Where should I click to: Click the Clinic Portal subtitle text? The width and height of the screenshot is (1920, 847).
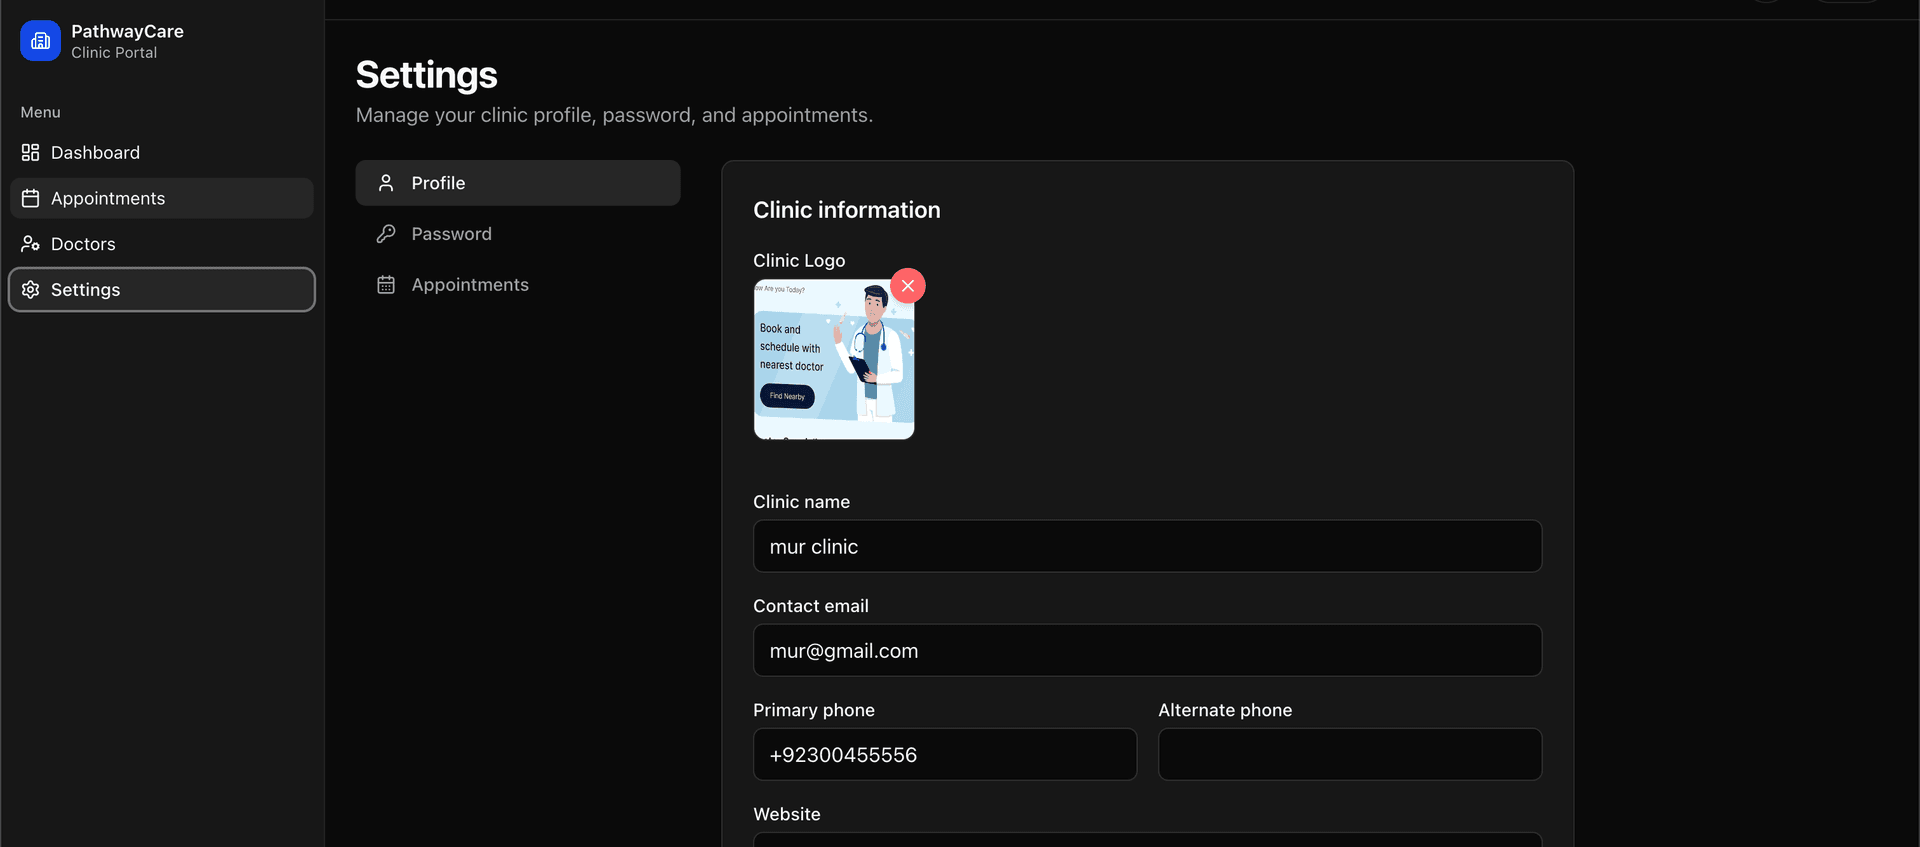(114, 53)
